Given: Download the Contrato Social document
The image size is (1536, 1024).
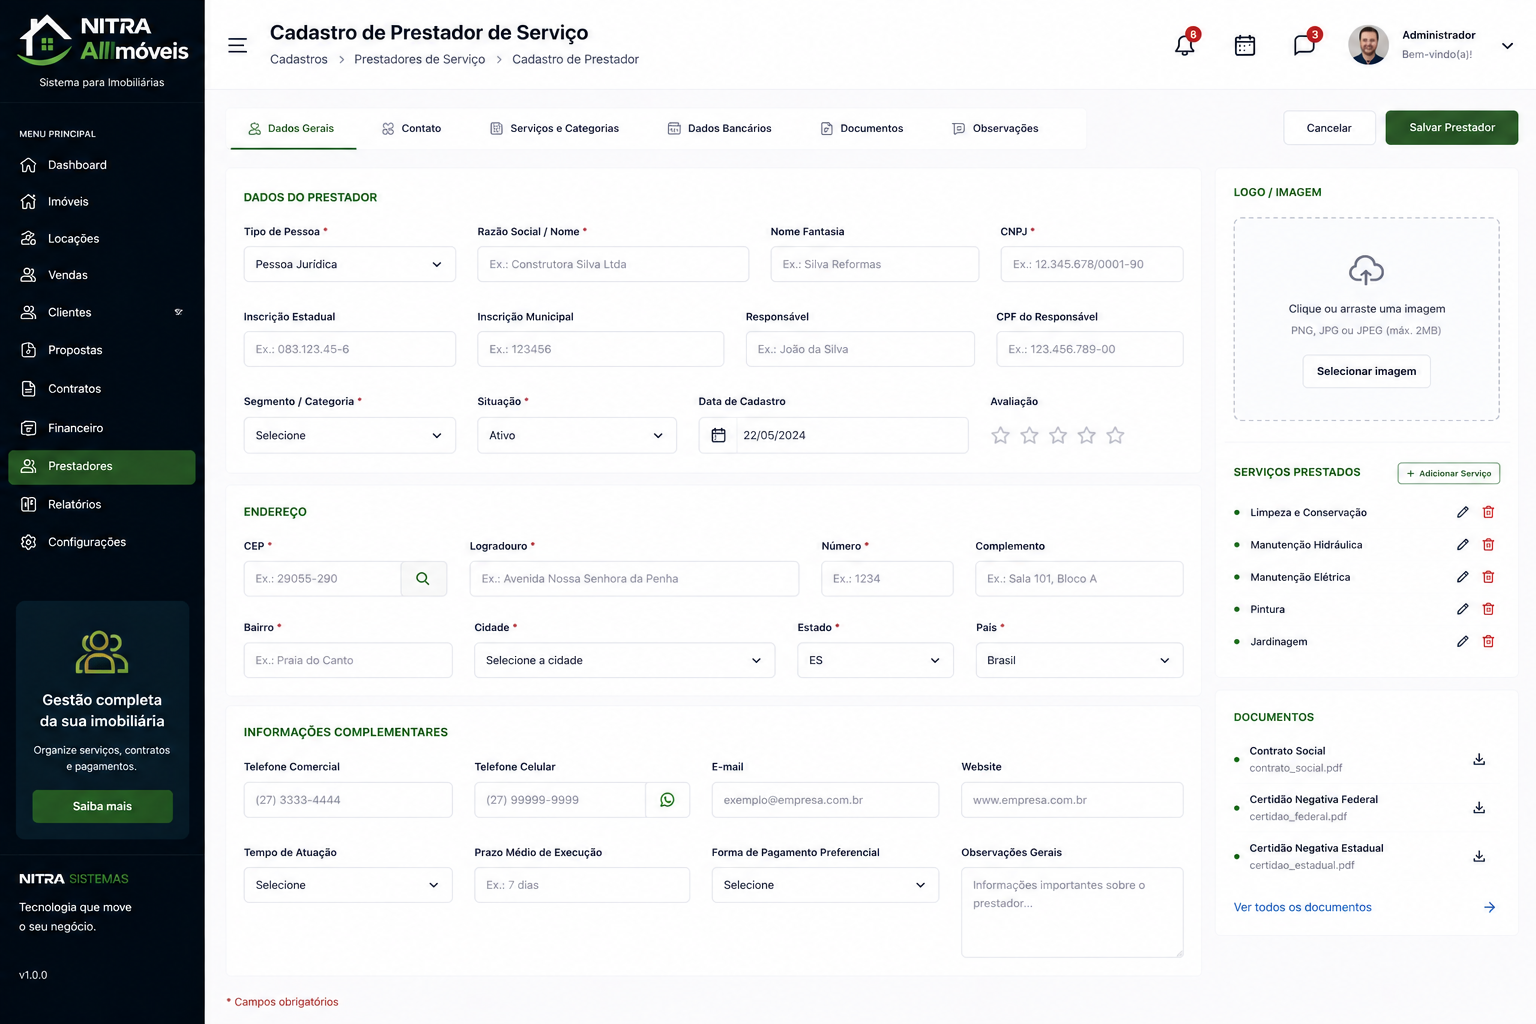Looking at the screenshot, I should [1479, 759].
